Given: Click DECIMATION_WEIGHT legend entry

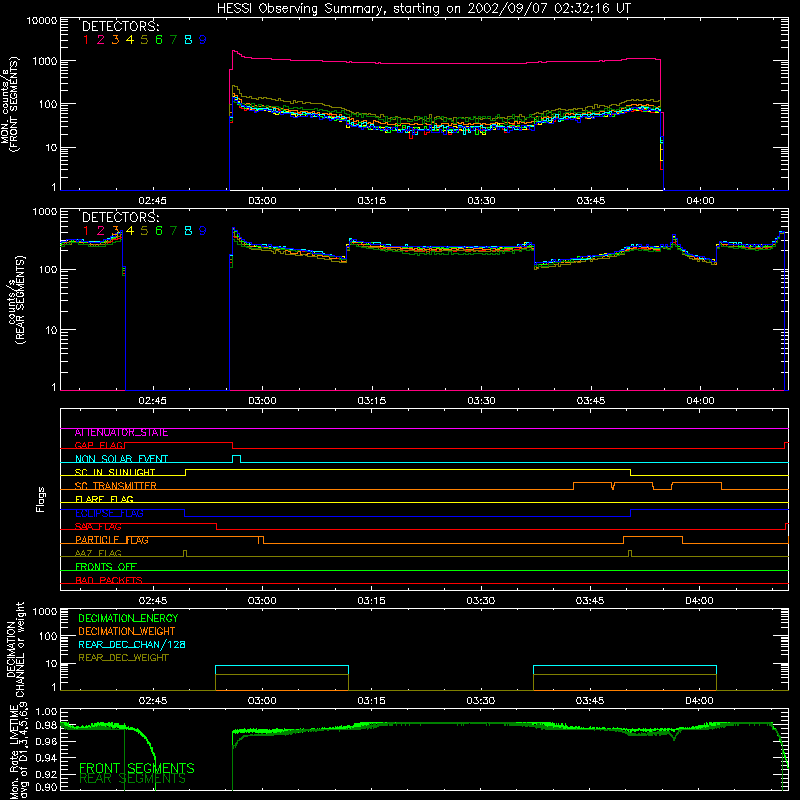Looking at the screenshot, I should coord(127,631).
